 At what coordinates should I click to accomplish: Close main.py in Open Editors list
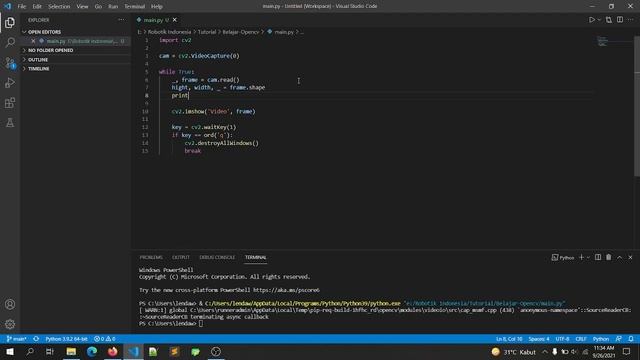point(33,41)
